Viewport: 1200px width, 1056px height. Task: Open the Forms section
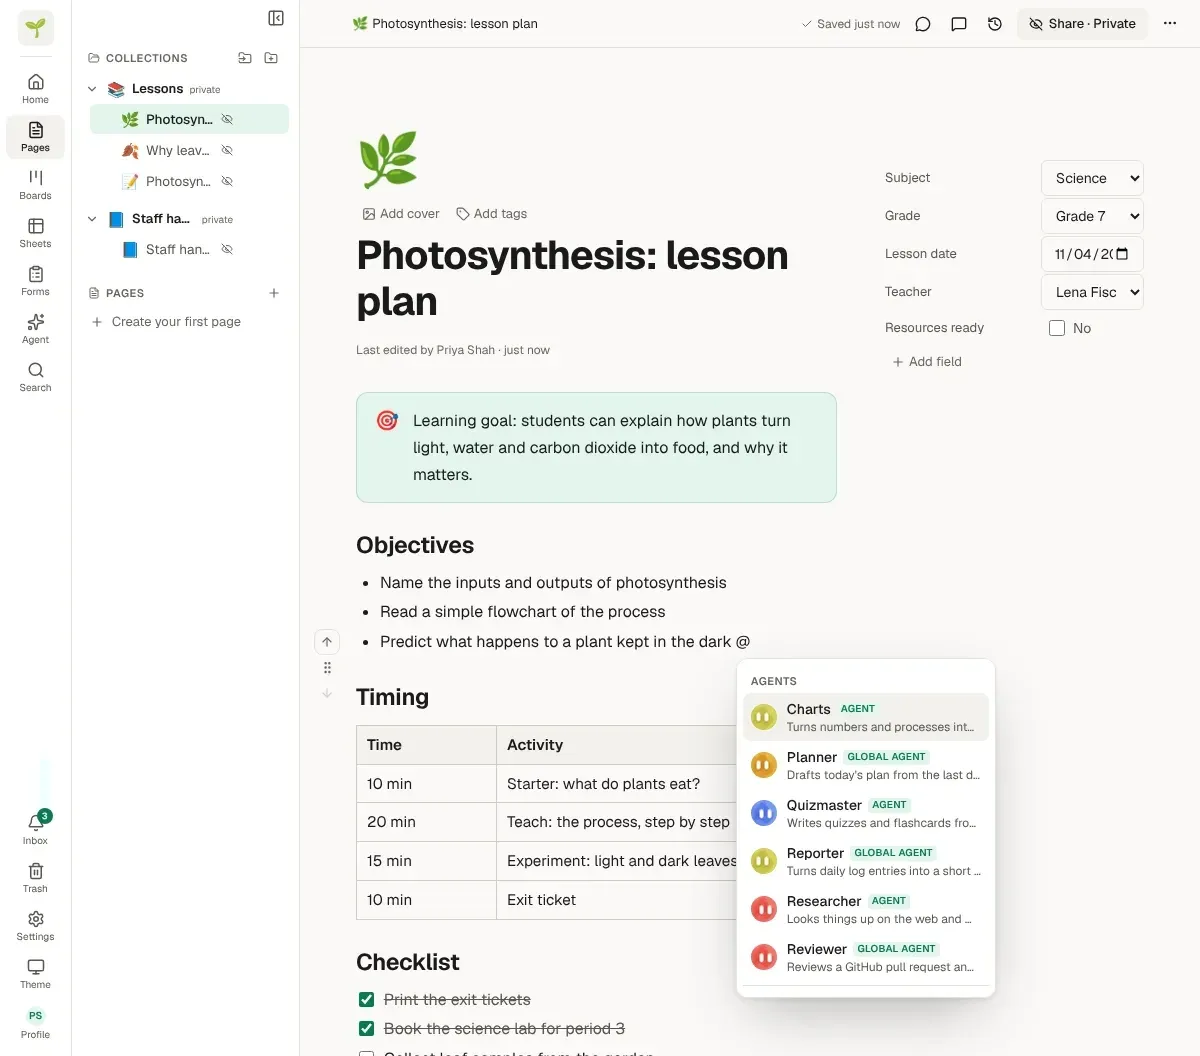pyautogui.click(x=35, y=281)
